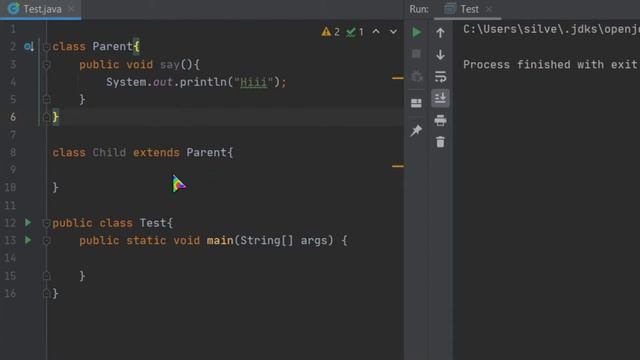Select the Test tab in Run panel

(468, 9)
